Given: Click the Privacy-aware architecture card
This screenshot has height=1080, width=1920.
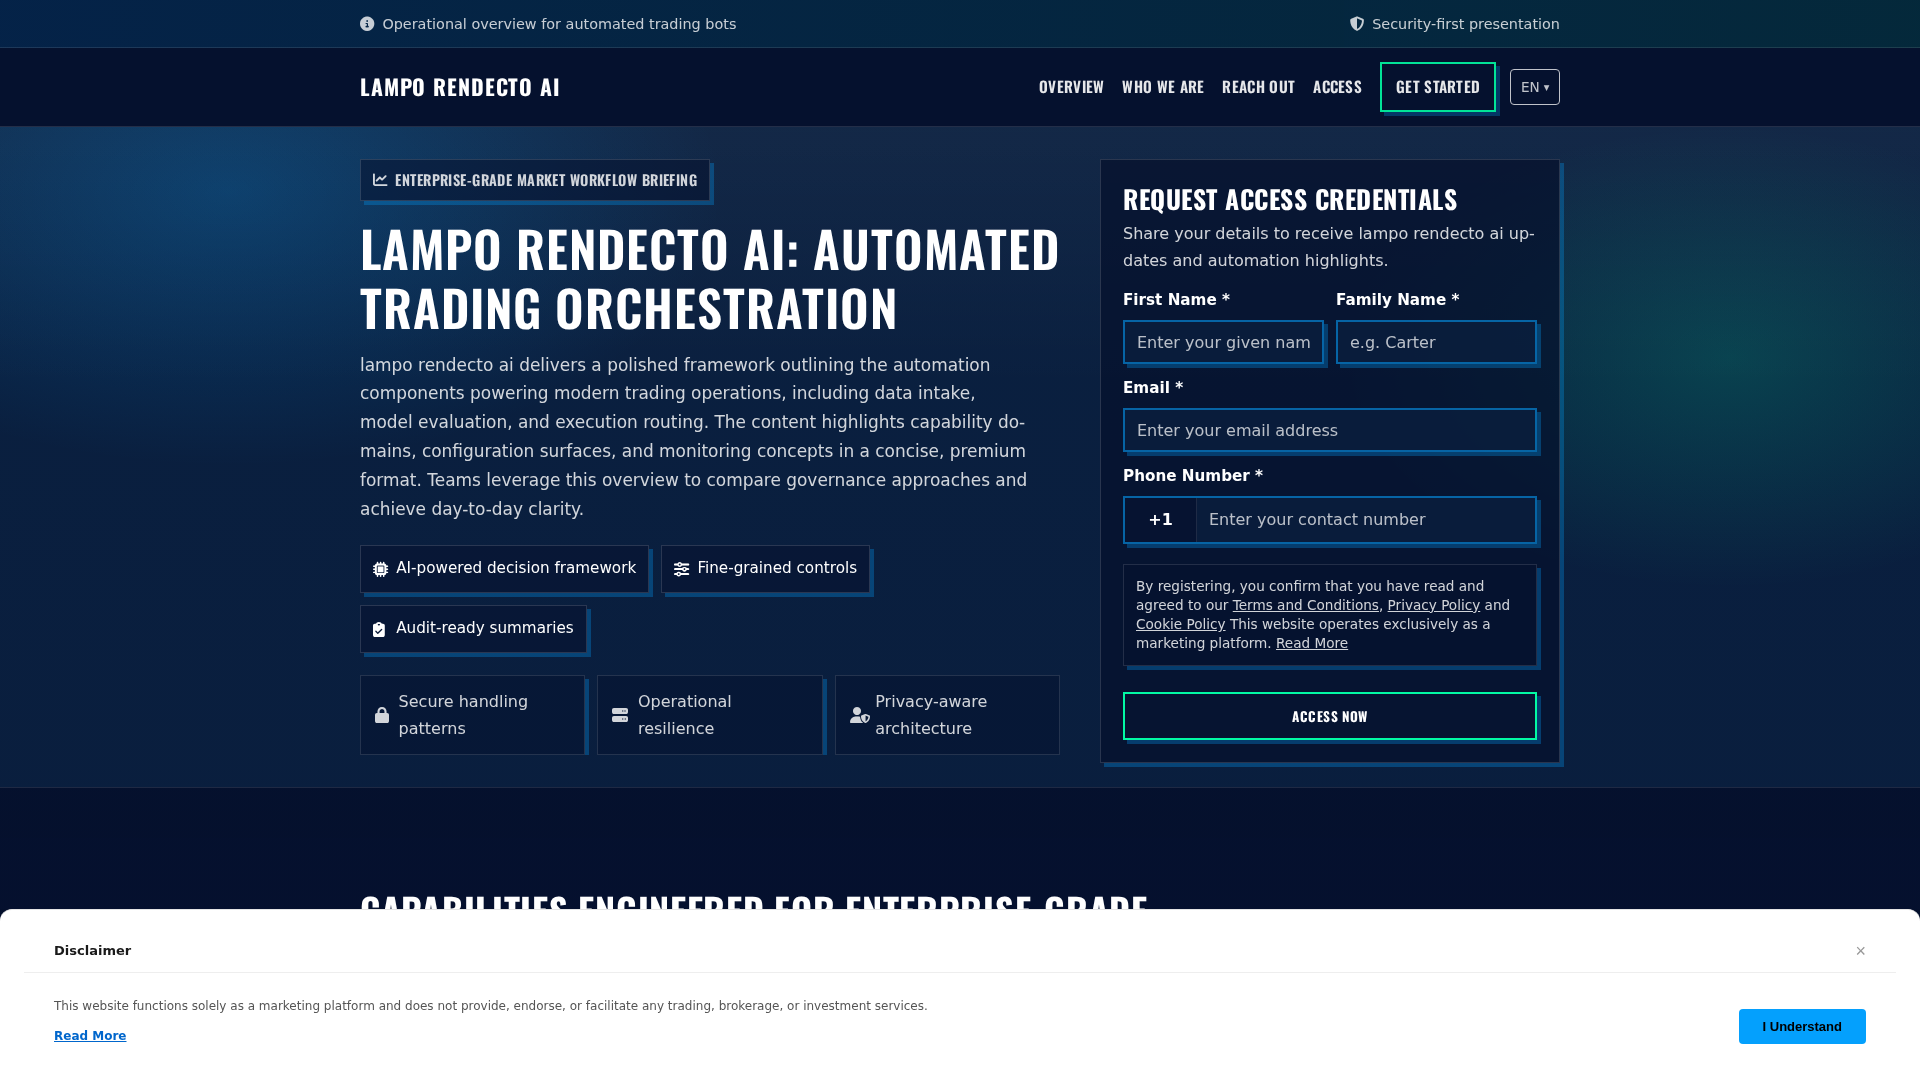Looking at the screenshot, I should pyautogui.click(x=947, y=715).
